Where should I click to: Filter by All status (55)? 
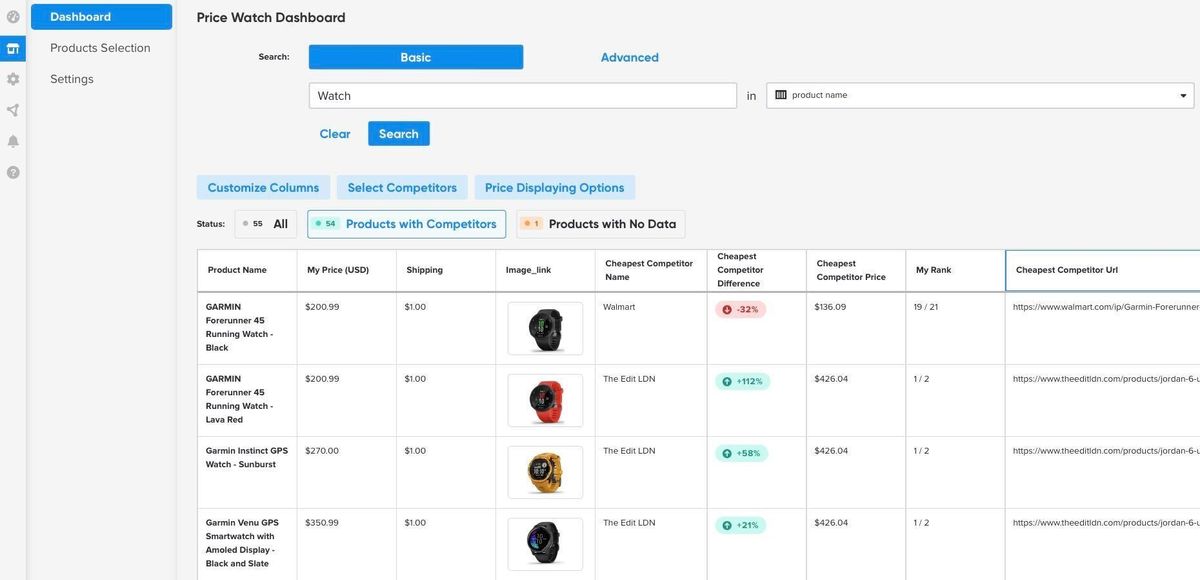[x=266, y=224]
